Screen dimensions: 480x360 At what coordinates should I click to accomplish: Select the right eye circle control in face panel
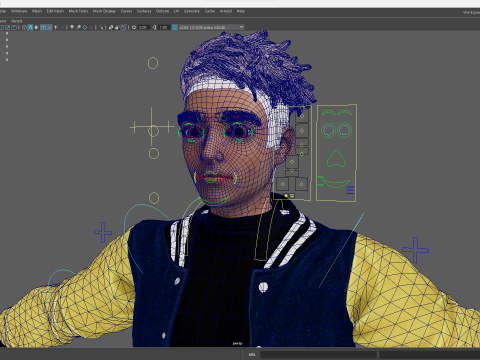point(344,130)
